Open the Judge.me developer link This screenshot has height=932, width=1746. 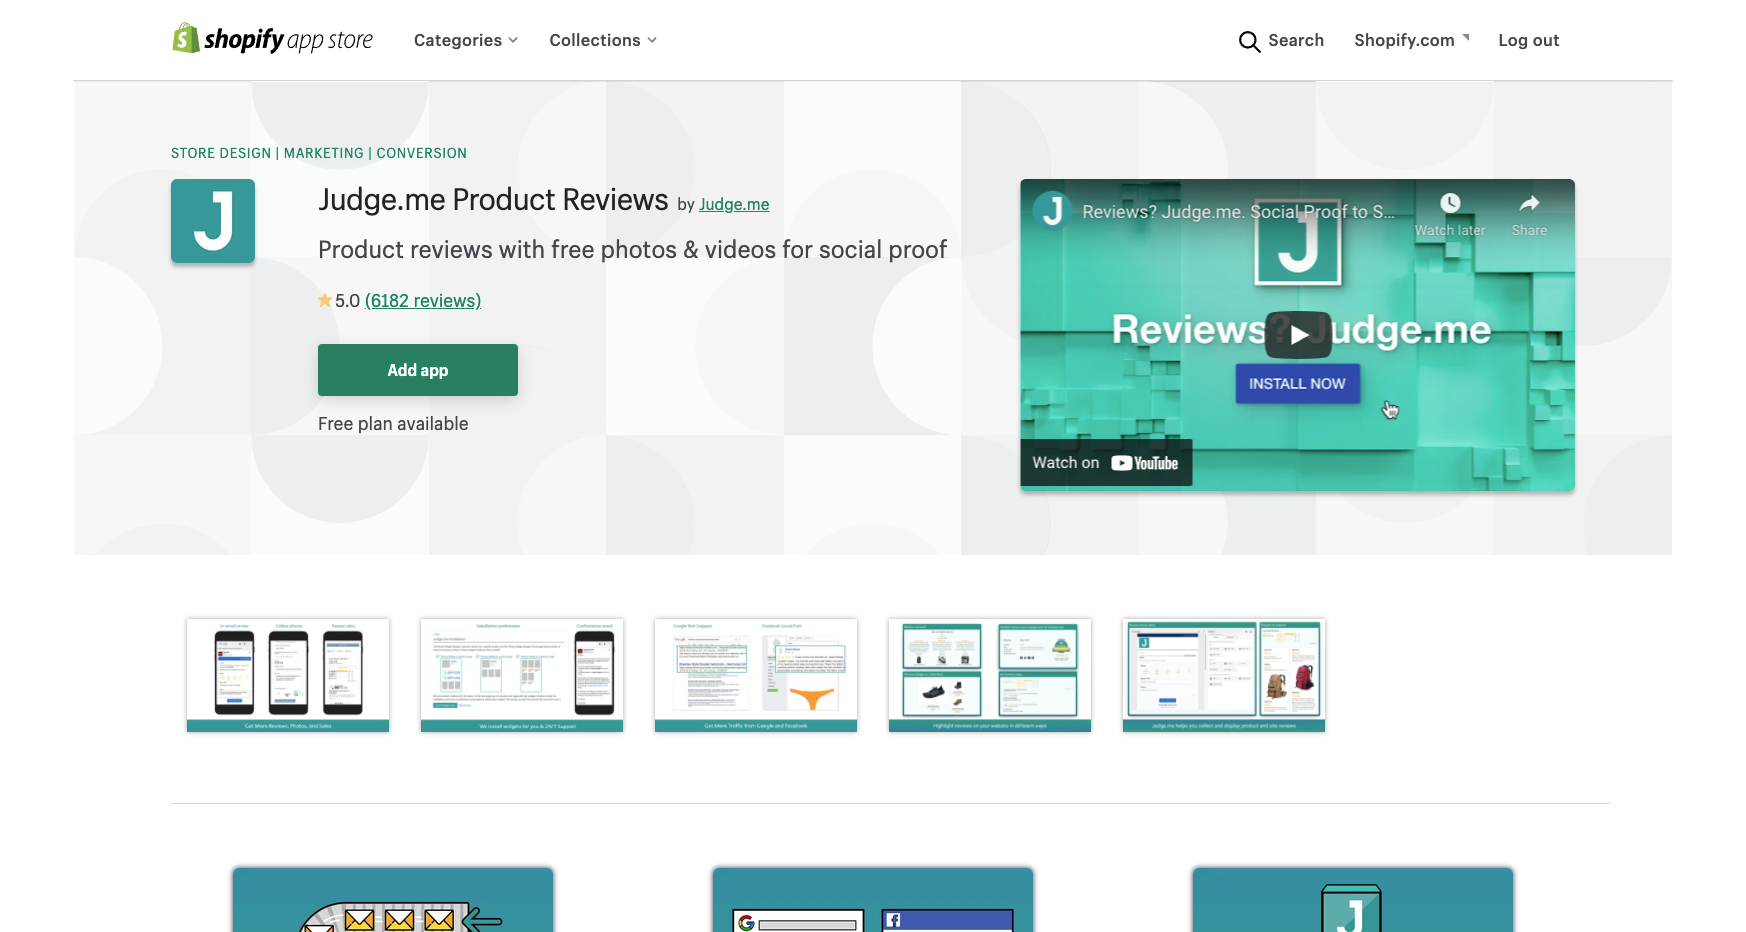[734, 204]
